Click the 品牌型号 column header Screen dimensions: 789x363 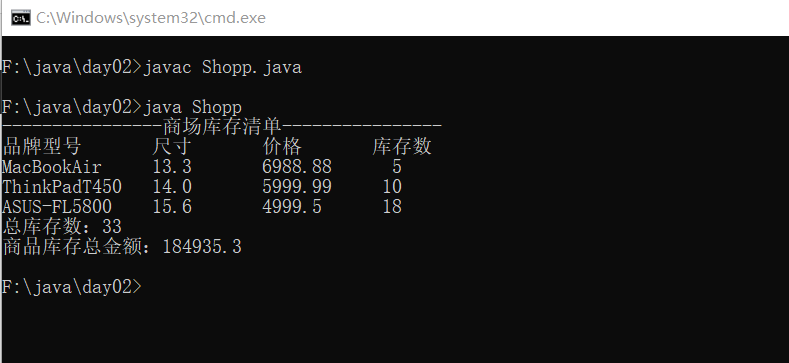pyautogui.click(x=41, y=147)
